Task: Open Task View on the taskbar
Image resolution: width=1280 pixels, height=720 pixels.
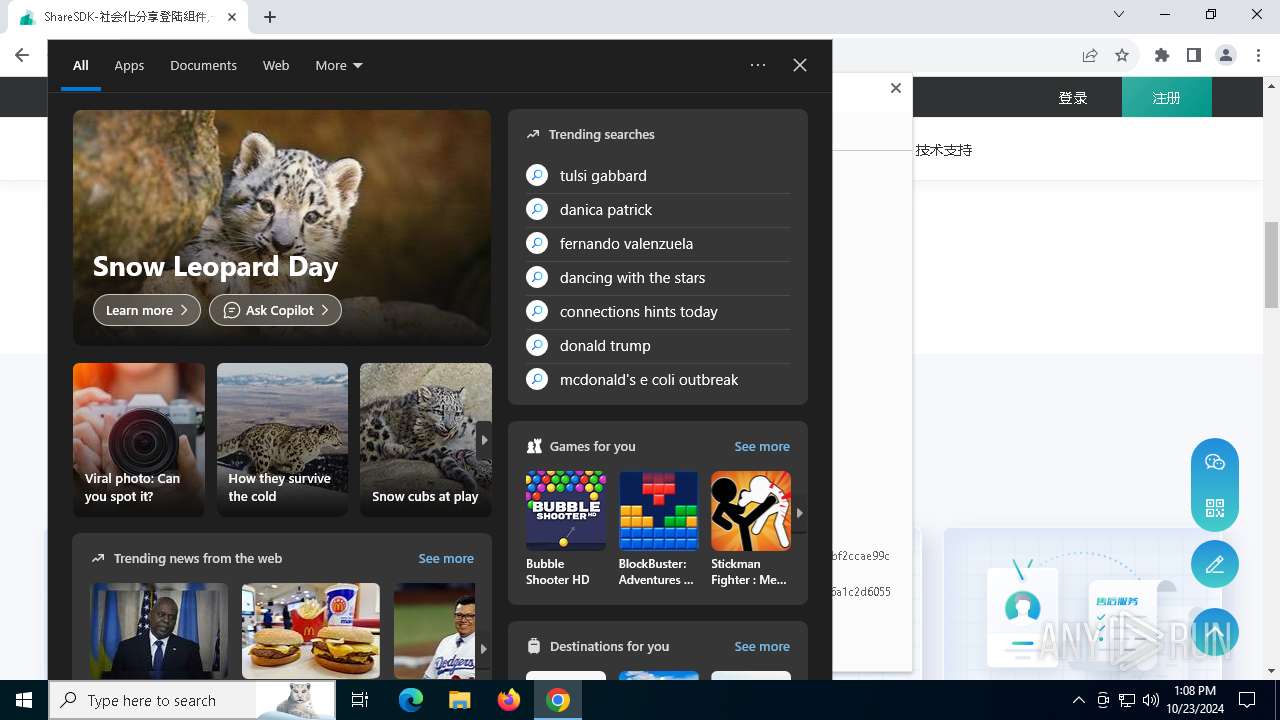Action: click(x=360, y=700)
